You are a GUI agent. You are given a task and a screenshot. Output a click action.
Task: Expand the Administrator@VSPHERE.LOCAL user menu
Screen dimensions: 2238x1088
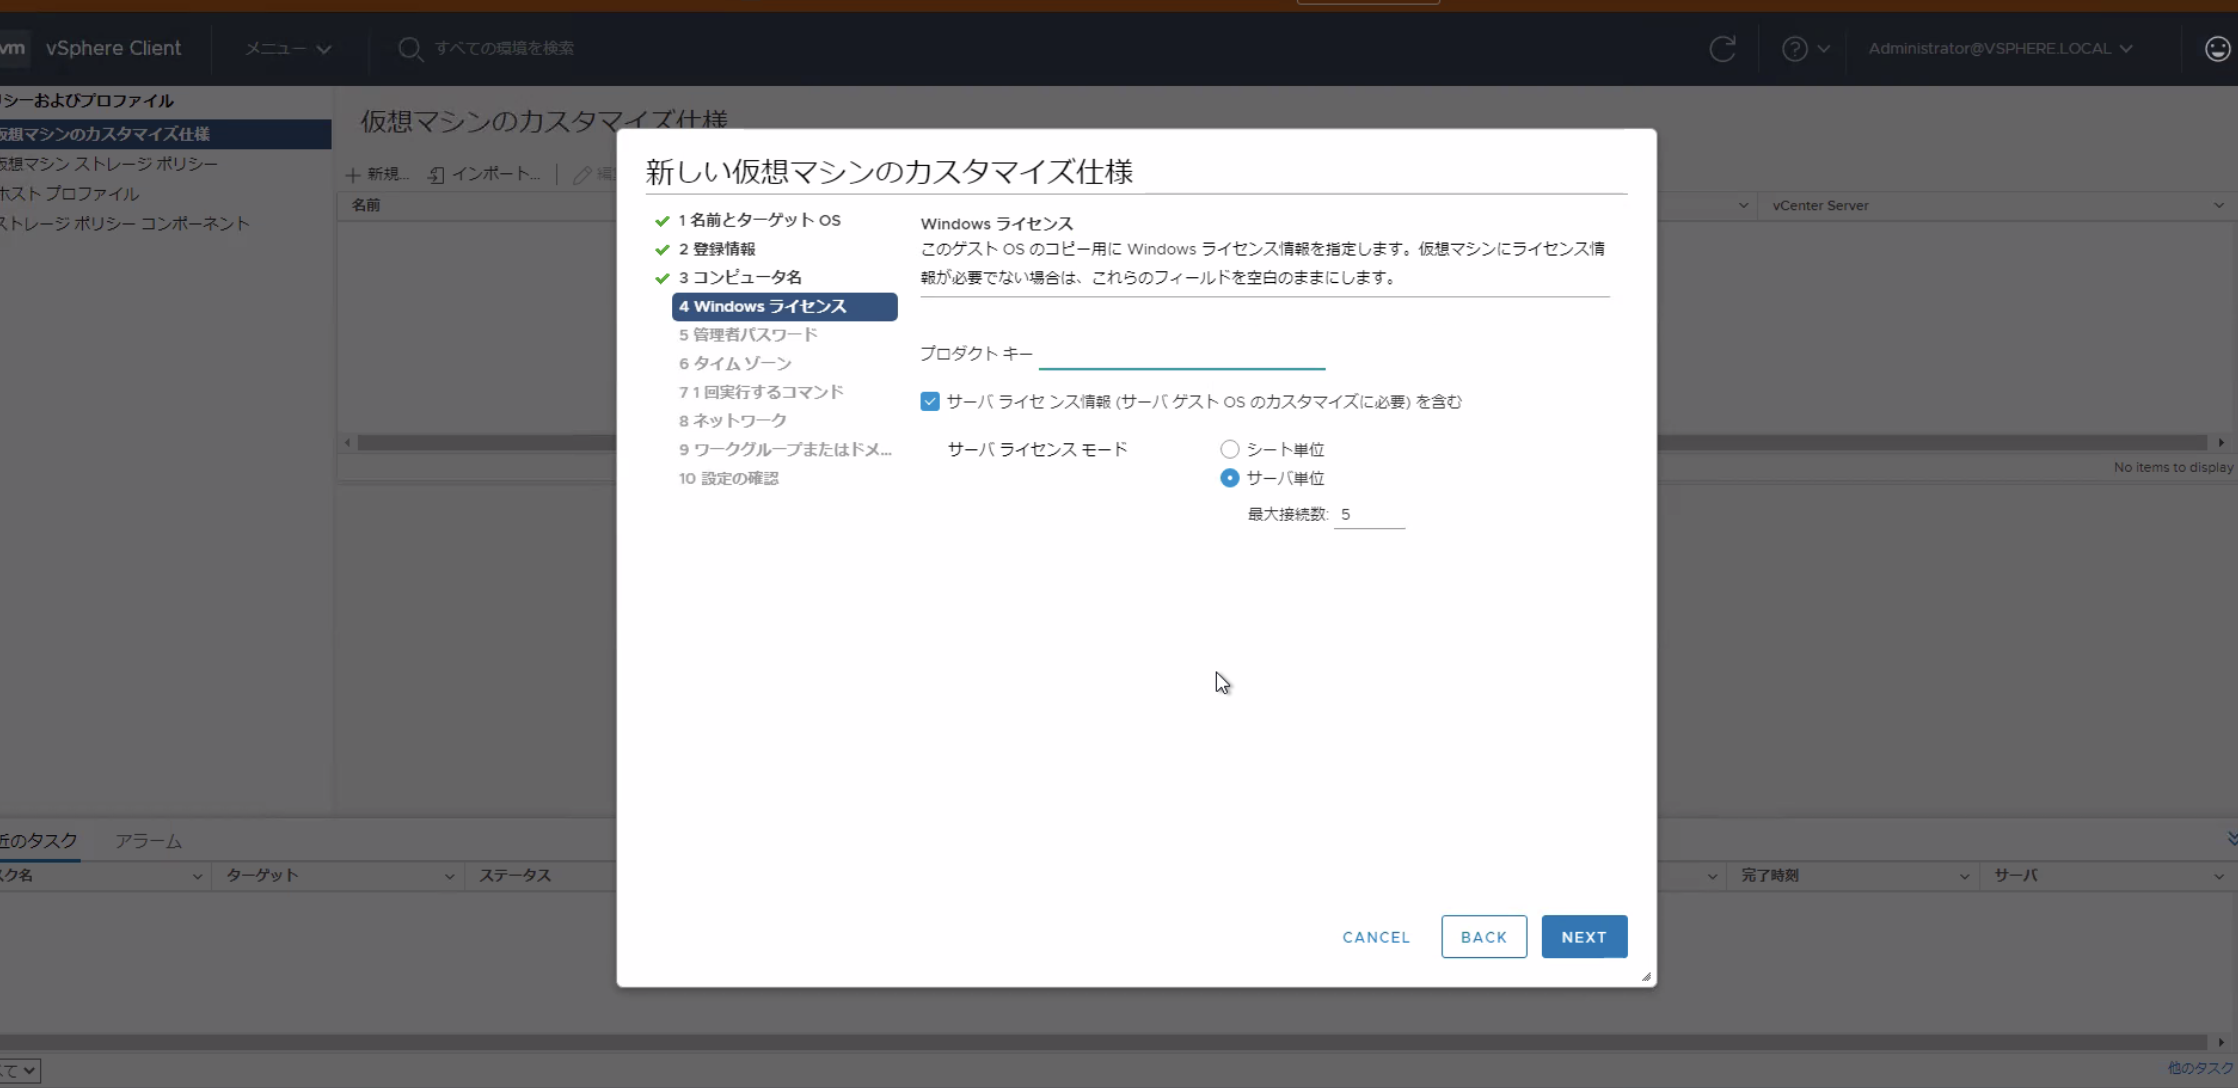click(x=2000, y=48)
